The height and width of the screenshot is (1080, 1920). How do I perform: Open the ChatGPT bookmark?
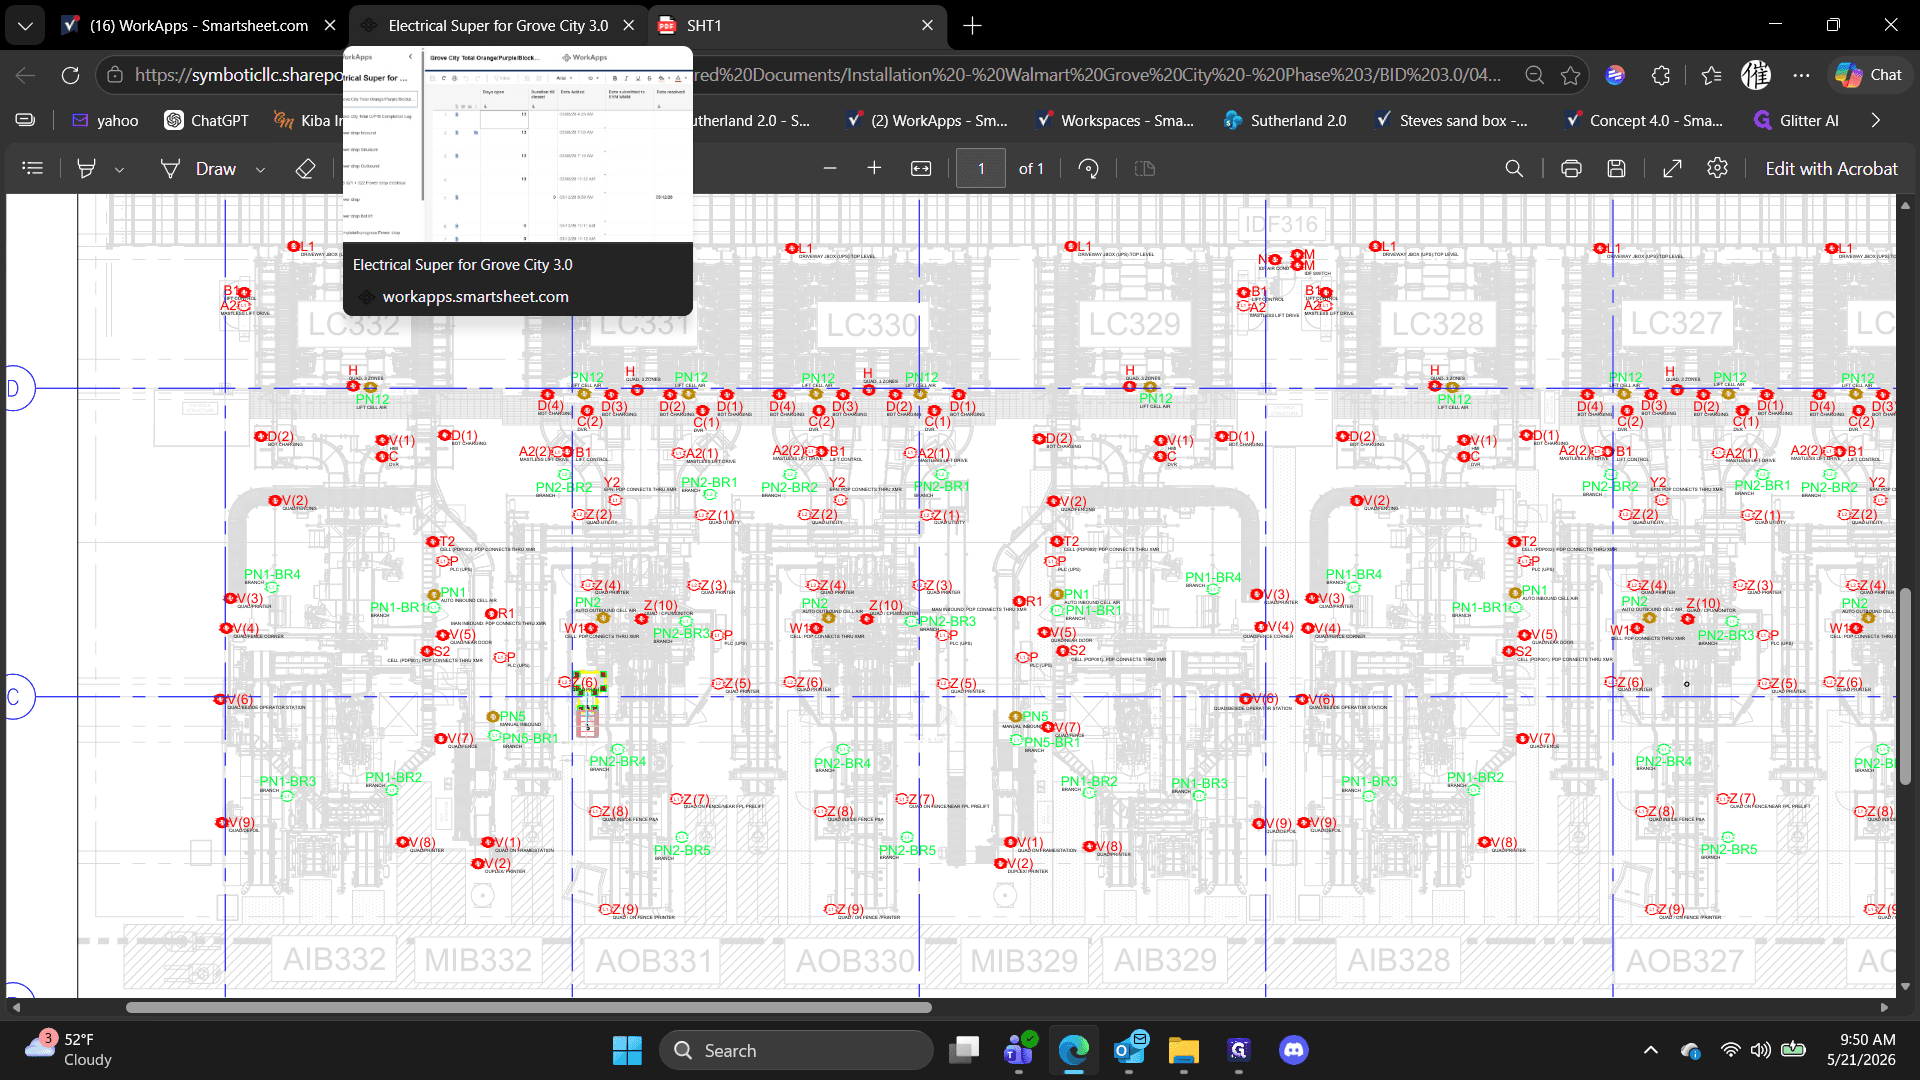click(207, 121)
